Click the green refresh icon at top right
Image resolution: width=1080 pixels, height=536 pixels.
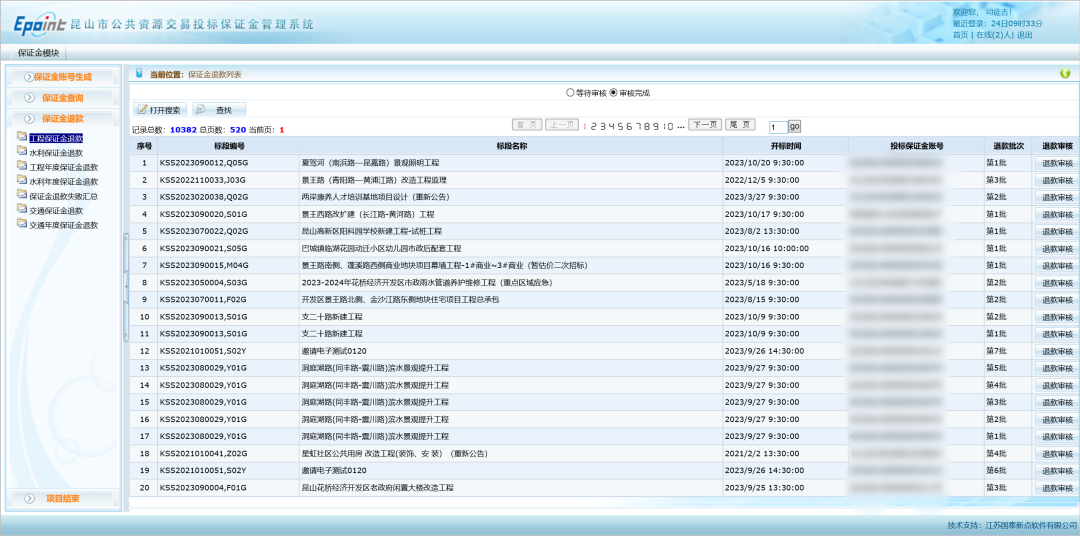pyautogui.click(x=1065, y=74)
